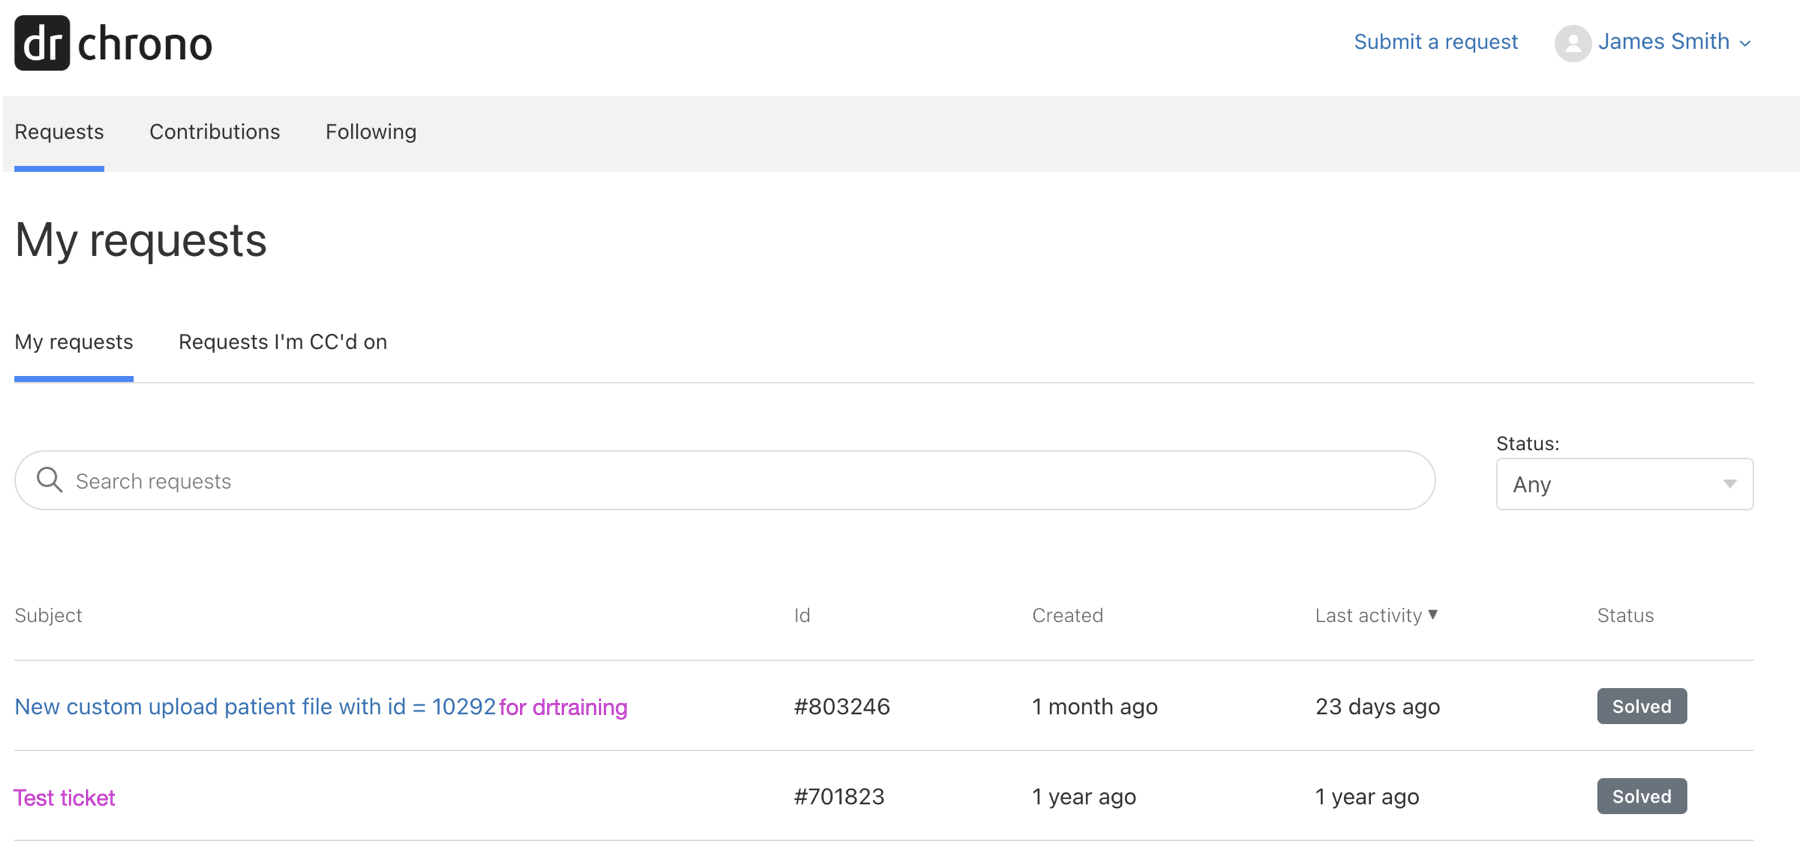Click the Submit a request link
Image resolution: width=1800 pixels, height=848 pixels.
pos(1435,42)
